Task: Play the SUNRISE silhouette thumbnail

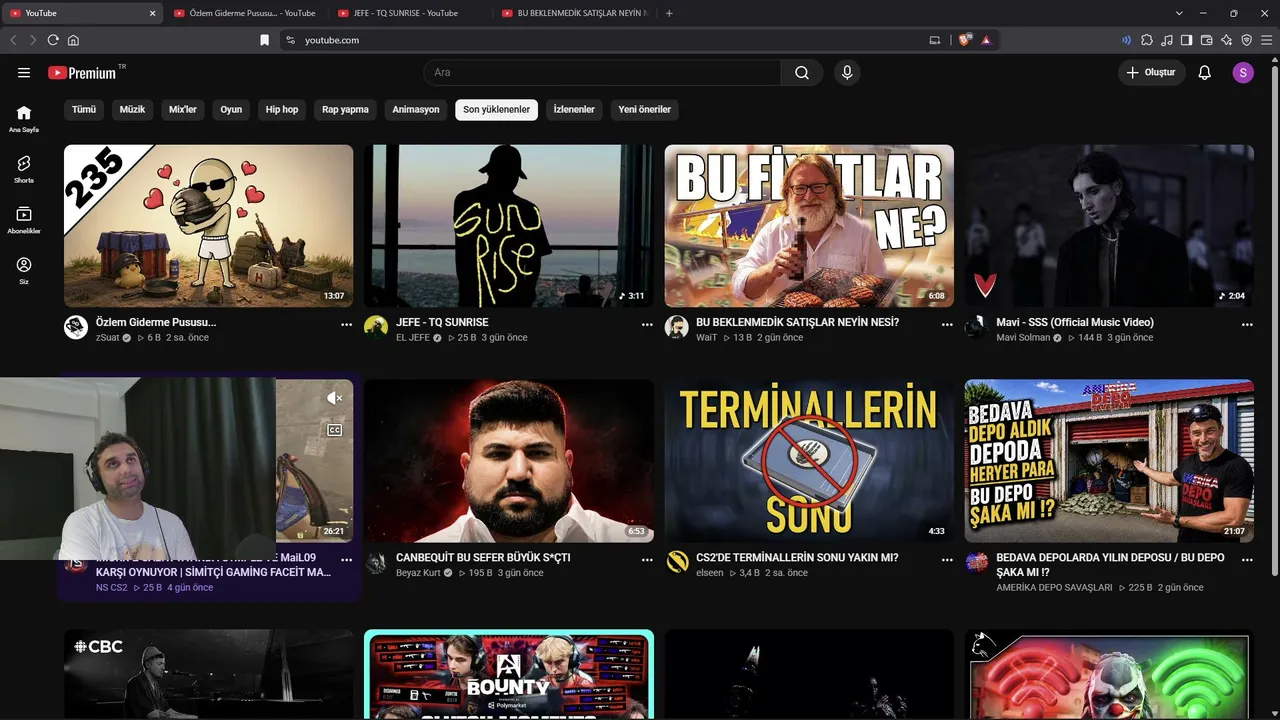Action: tap(509, 226)
